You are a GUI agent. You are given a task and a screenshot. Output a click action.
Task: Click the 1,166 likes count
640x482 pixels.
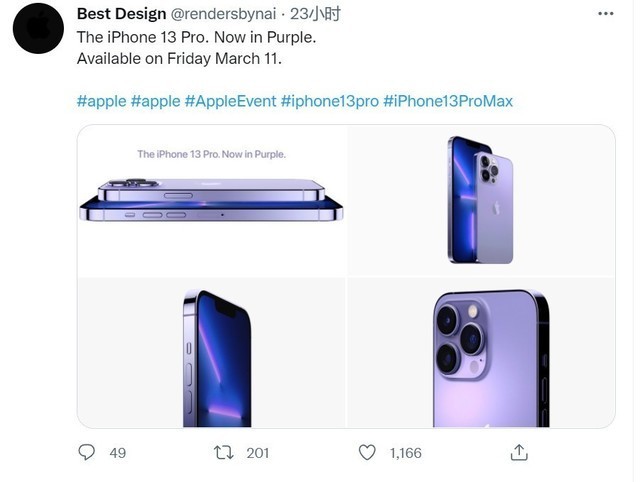[405, 453]
